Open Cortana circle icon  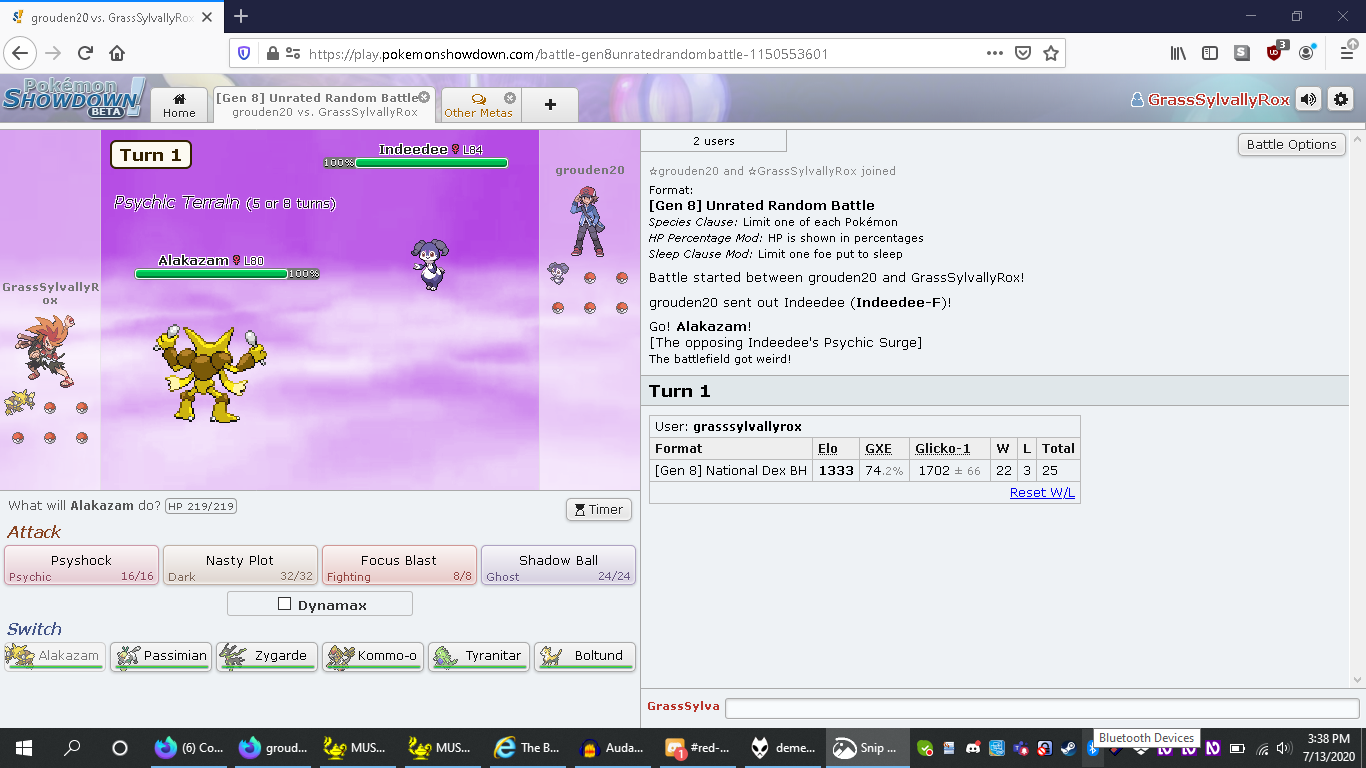click(x=119, y=748)
